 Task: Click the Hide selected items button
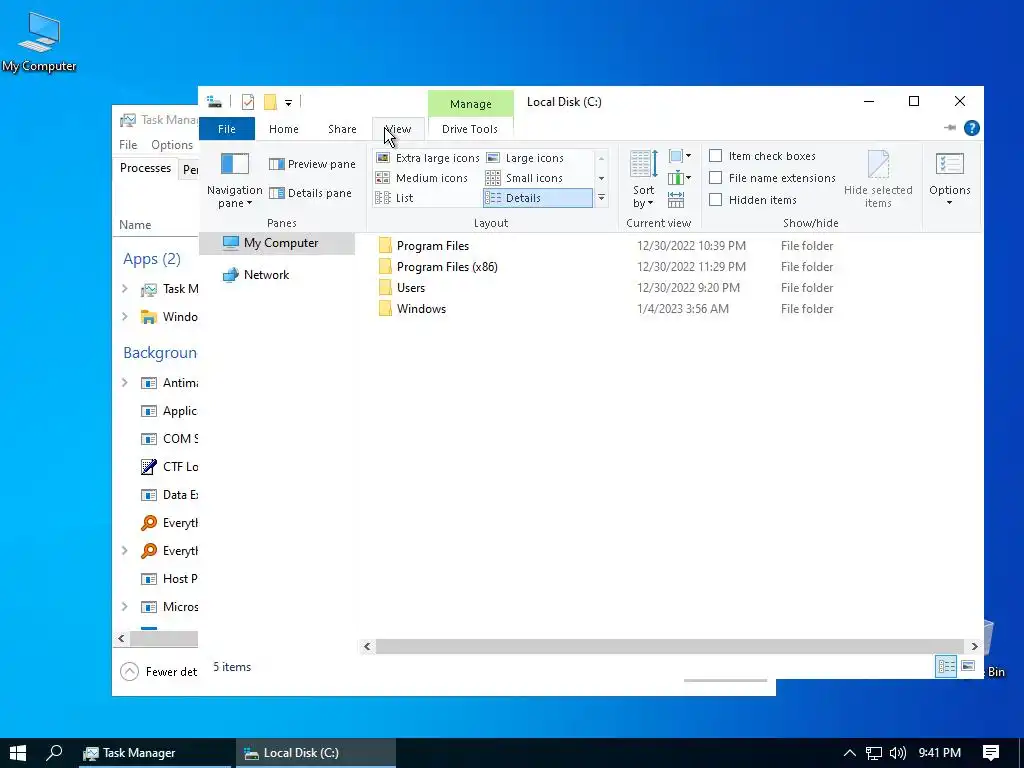click(878, 180)
